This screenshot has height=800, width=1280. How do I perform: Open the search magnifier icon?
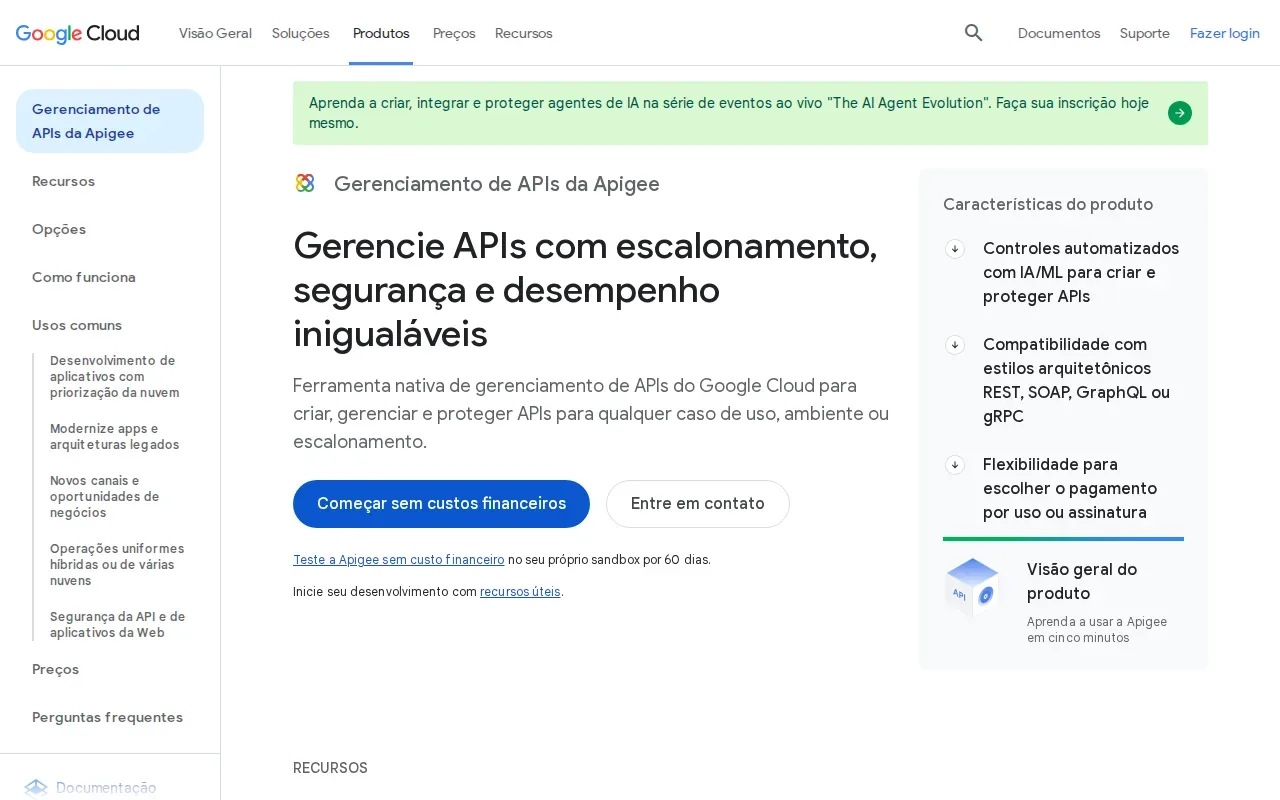pos(973,33)
